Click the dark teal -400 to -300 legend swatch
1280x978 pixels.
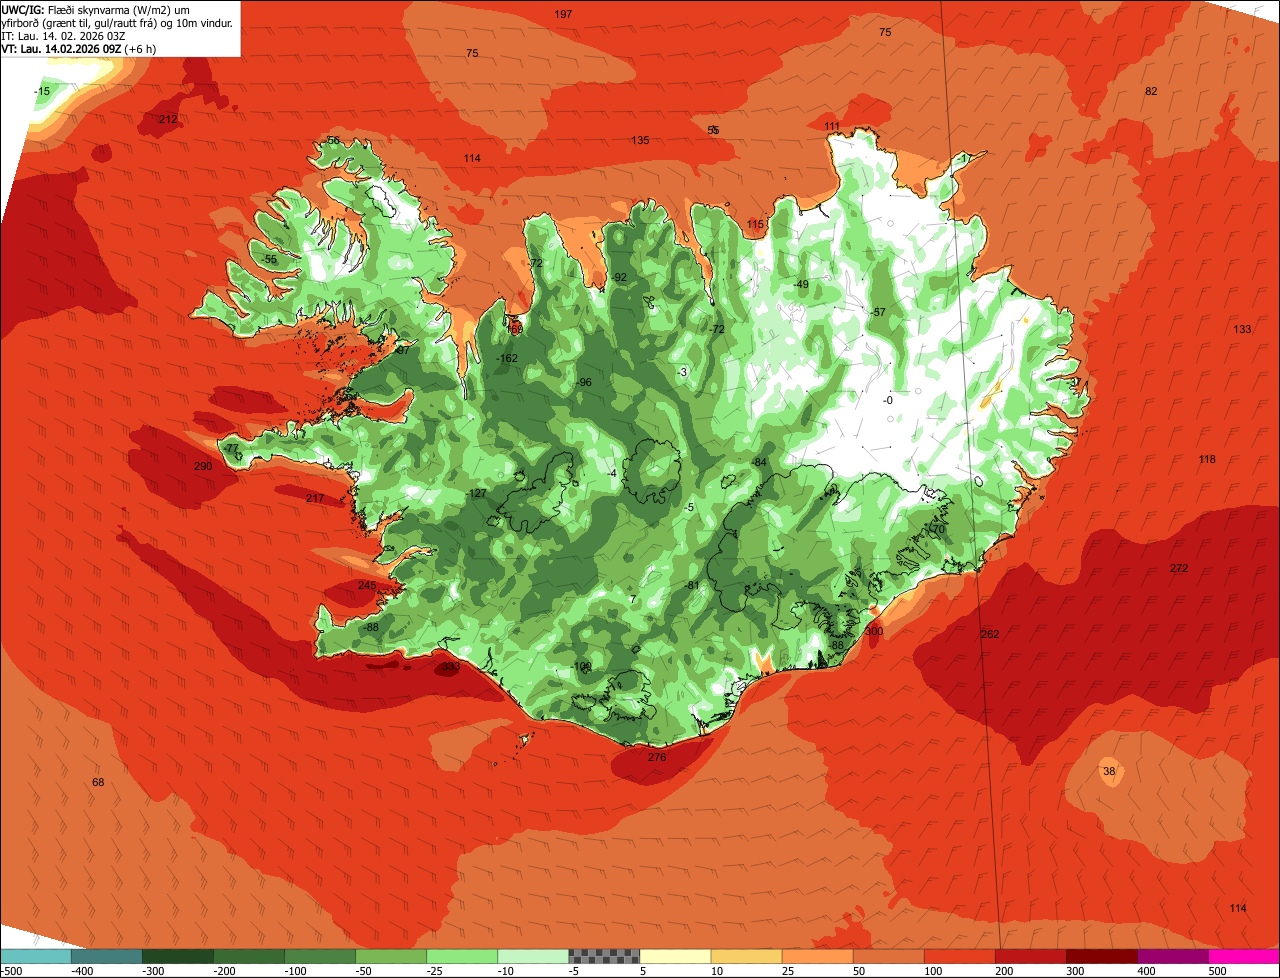click(x=107, y=956)
